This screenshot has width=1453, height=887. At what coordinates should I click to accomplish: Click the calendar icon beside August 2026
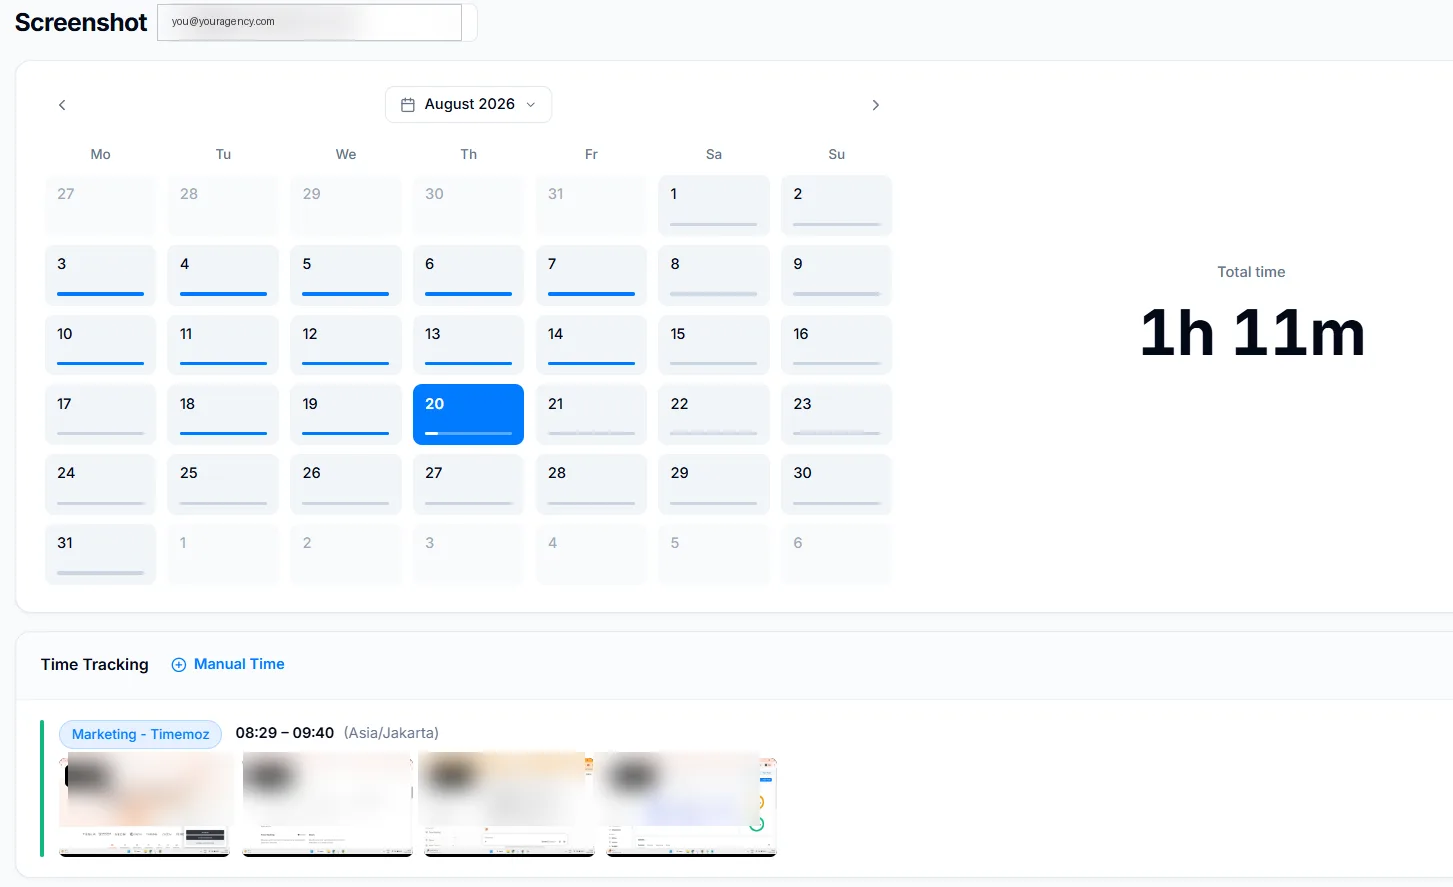(x=408, y=104)
